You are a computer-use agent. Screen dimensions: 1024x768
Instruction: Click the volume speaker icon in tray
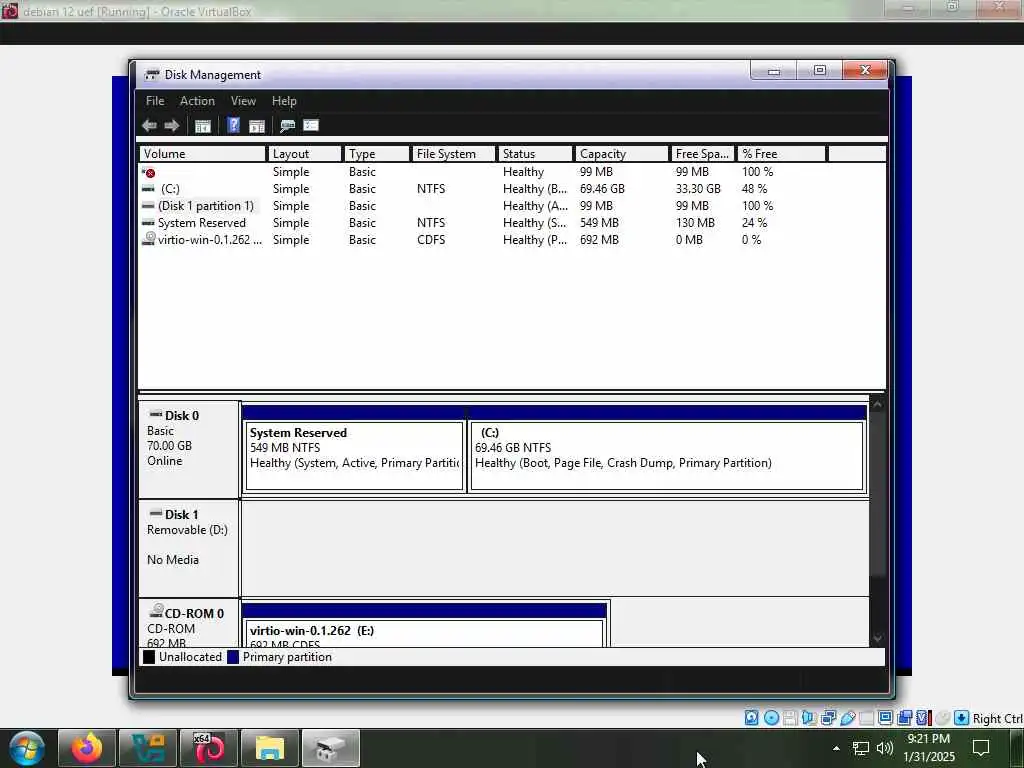click(x=885, y=748)
